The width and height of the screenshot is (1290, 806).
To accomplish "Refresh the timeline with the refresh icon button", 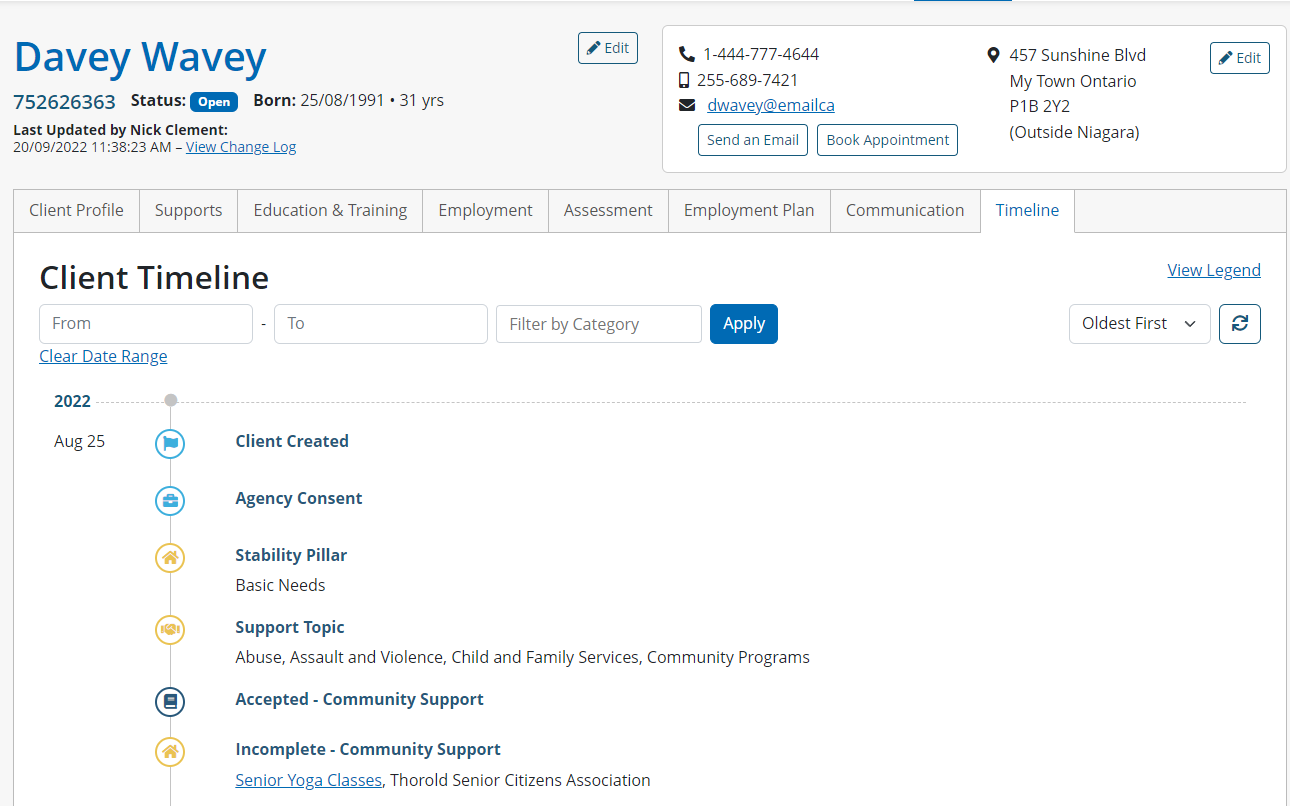I will click(x=1239, y=324).
